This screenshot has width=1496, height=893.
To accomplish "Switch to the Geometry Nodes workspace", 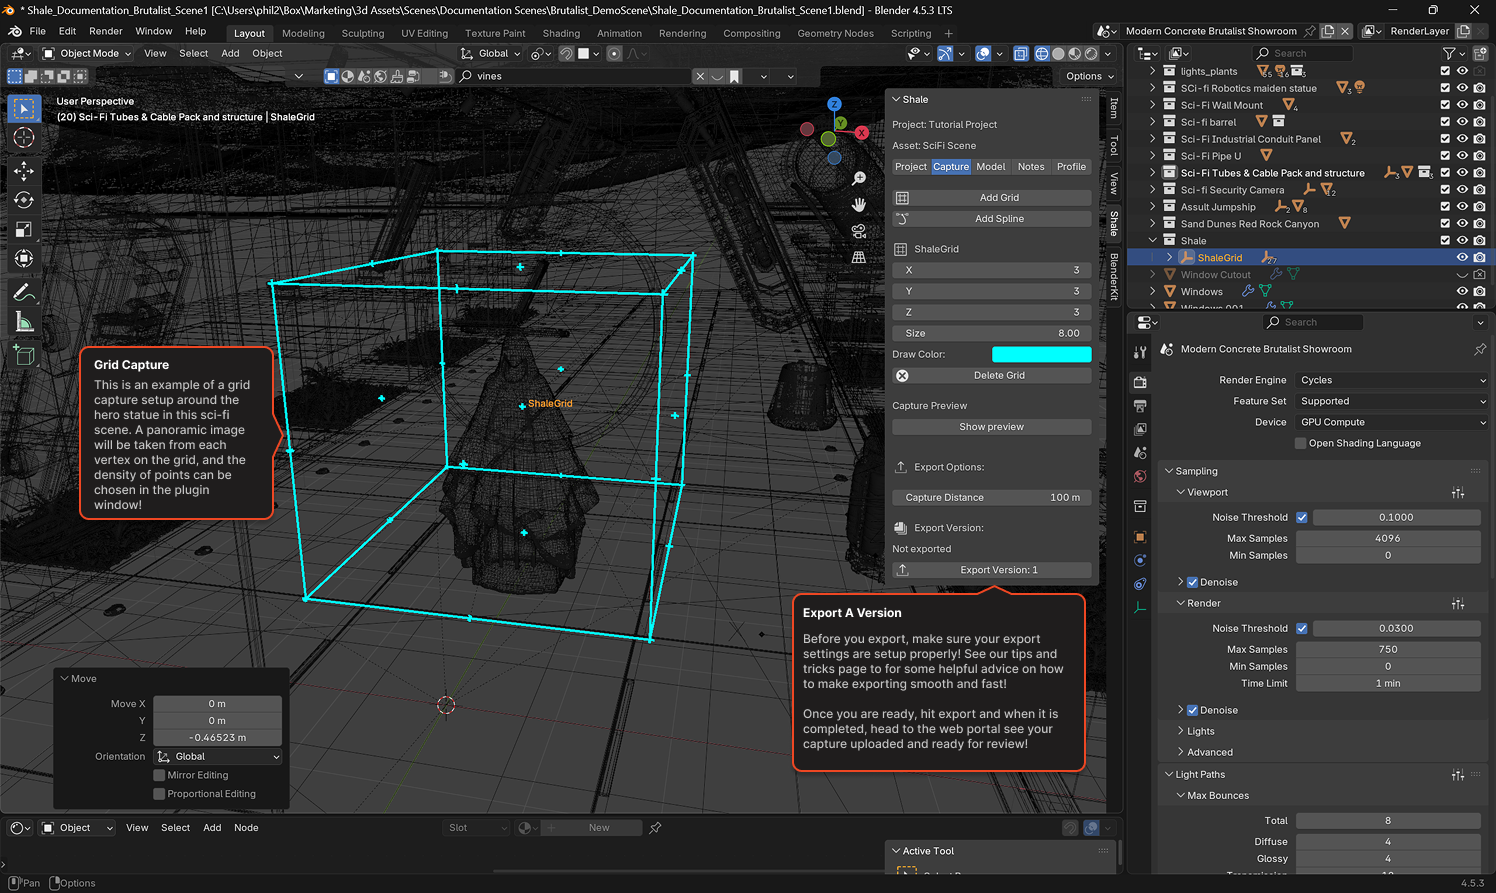I will [x=835, y=33].
